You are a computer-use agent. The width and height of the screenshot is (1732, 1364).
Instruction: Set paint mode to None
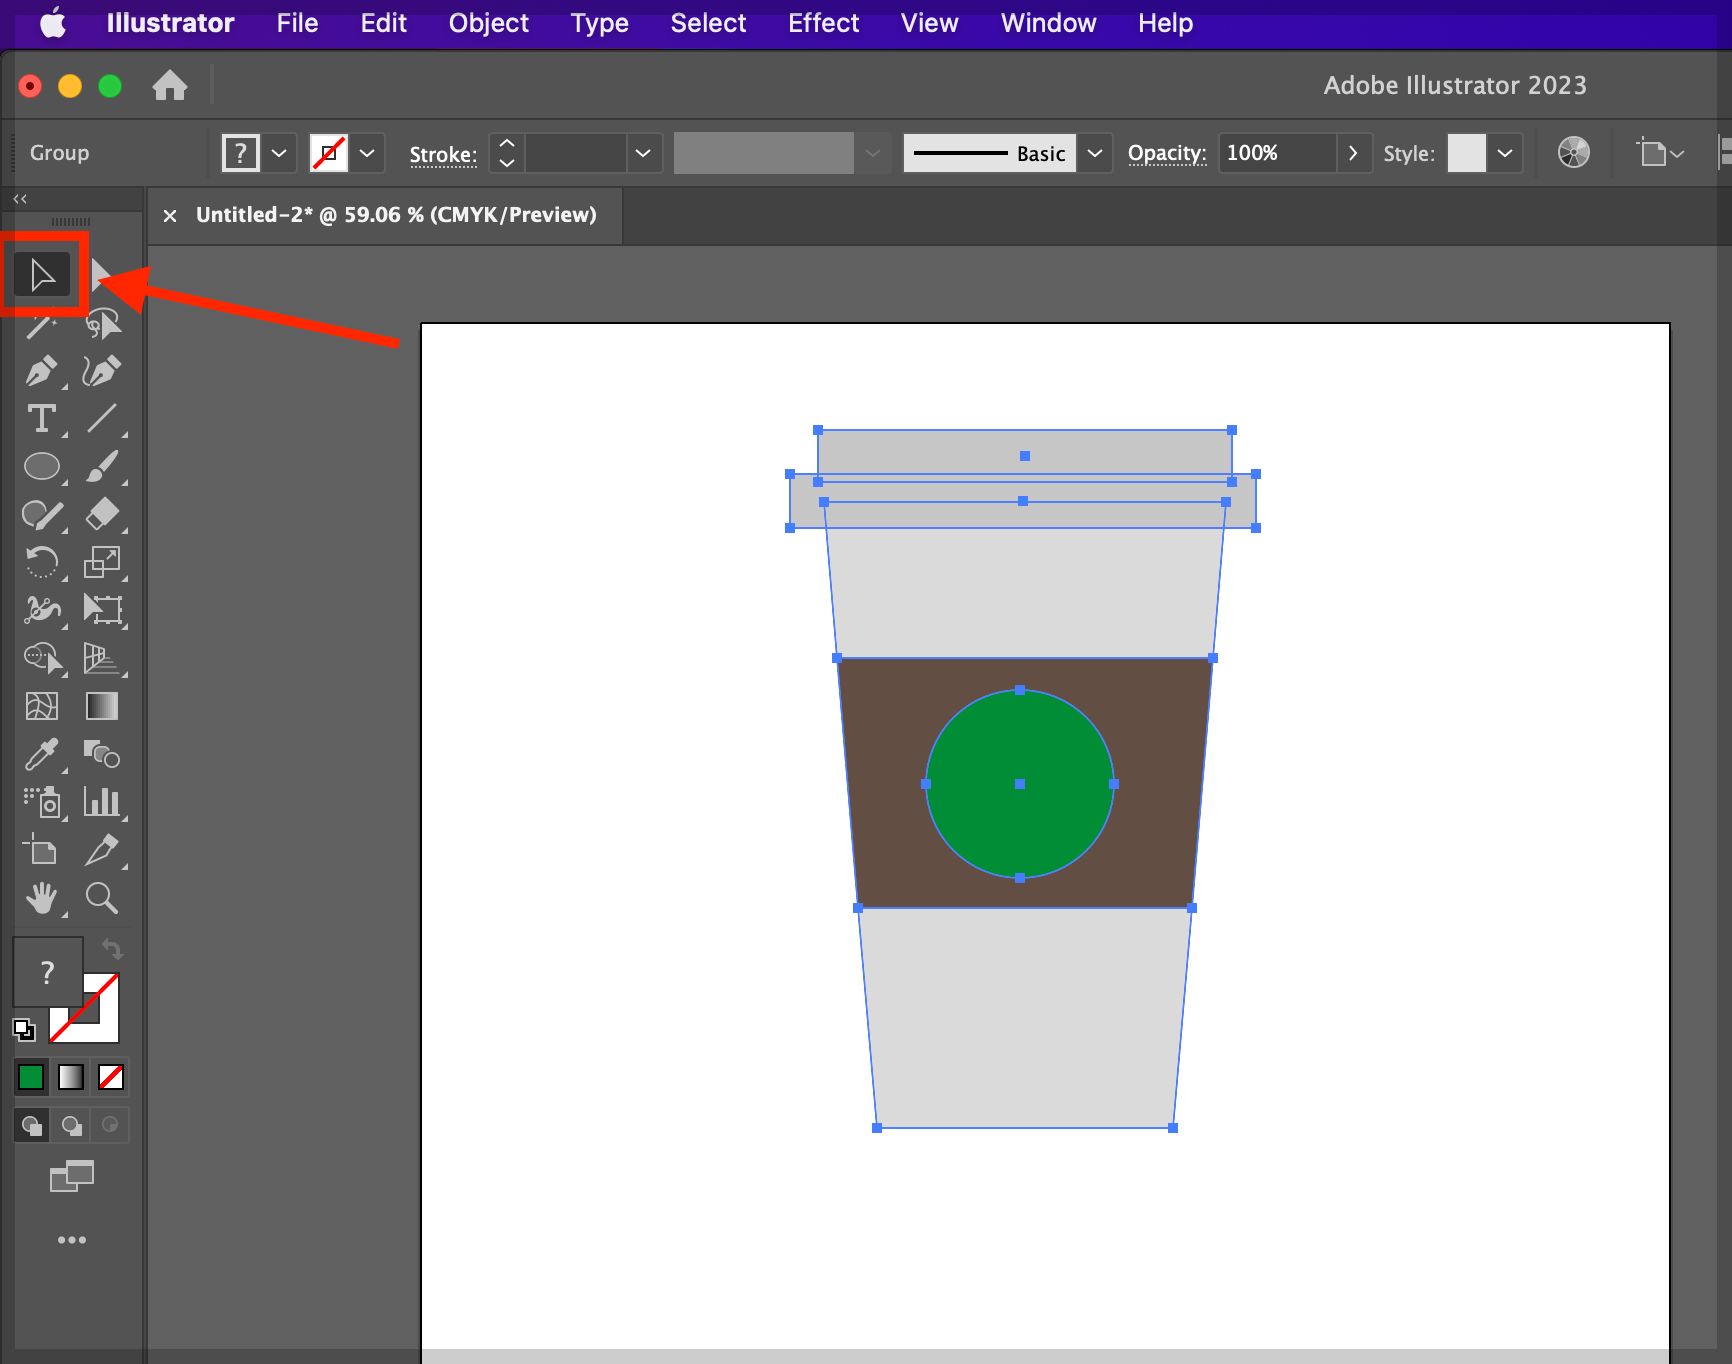(111, 1077)
